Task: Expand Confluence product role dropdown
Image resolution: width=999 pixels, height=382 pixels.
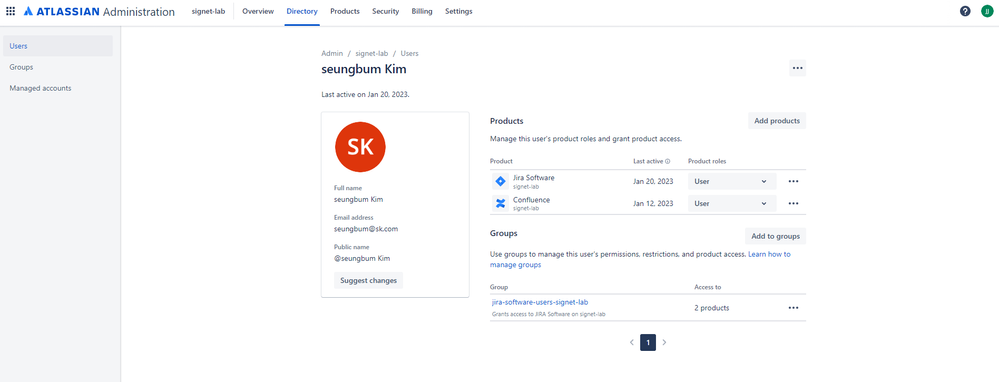Action: [732, 204]
